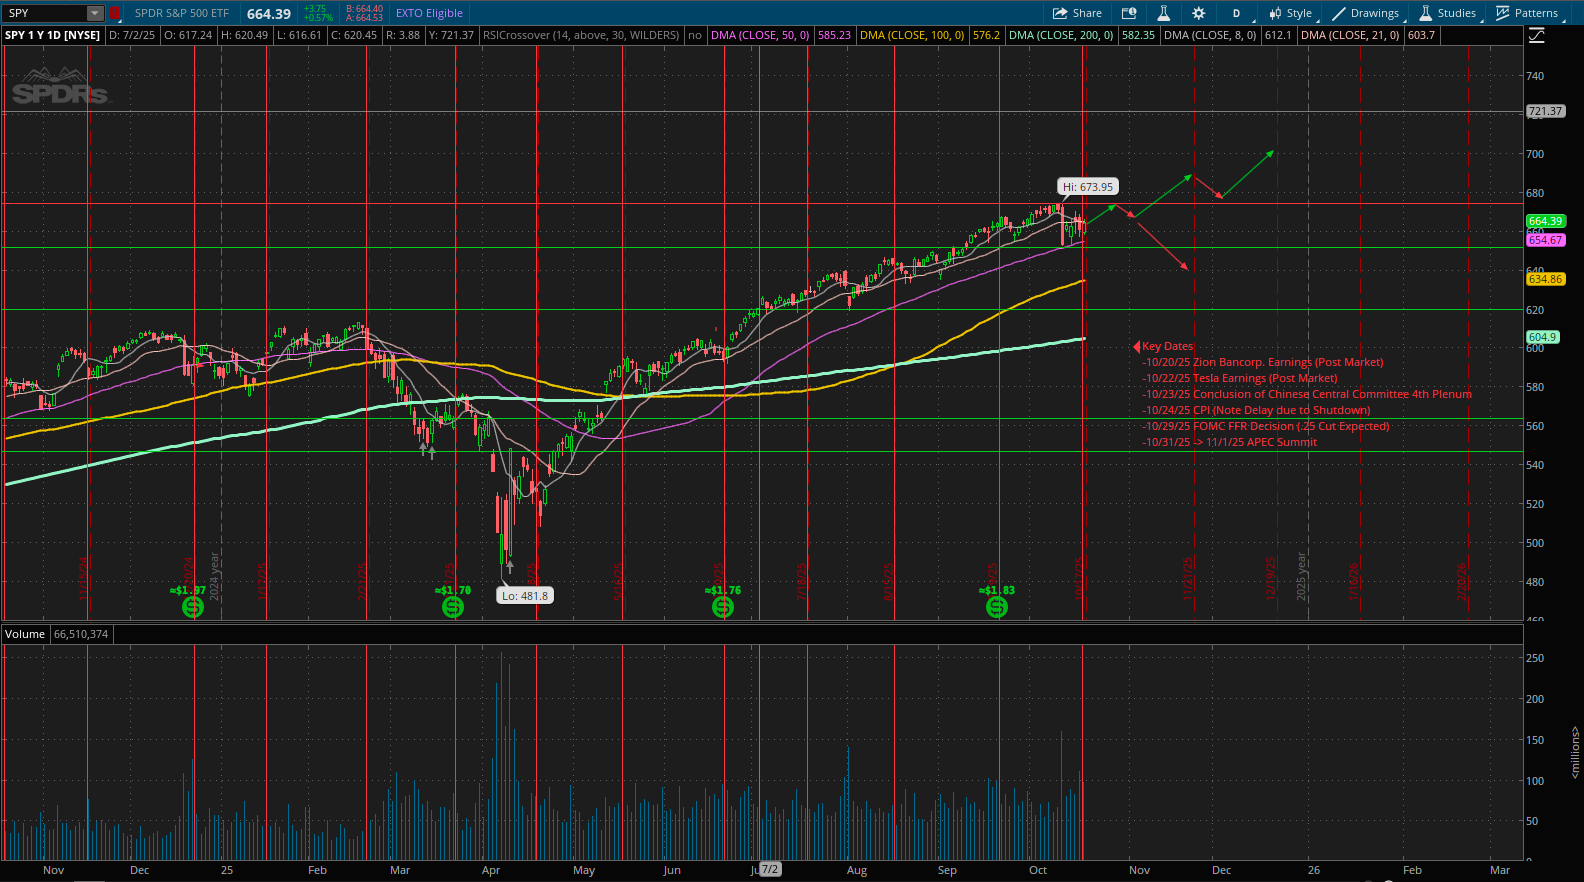Click the Lo: 481.8 price bubble
The width and height of the screenshot is (1584, 882).
tap(525, 595)
